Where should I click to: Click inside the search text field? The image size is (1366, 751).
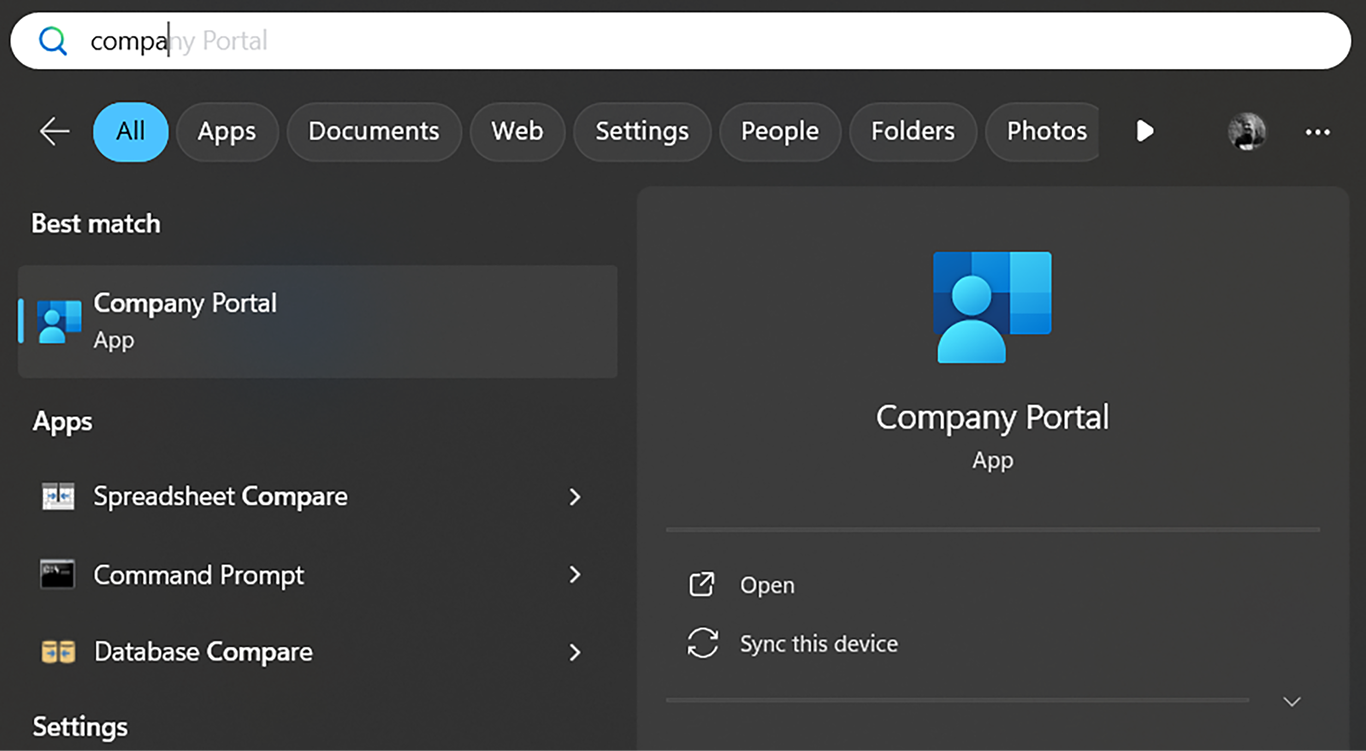tap(700, 41)
